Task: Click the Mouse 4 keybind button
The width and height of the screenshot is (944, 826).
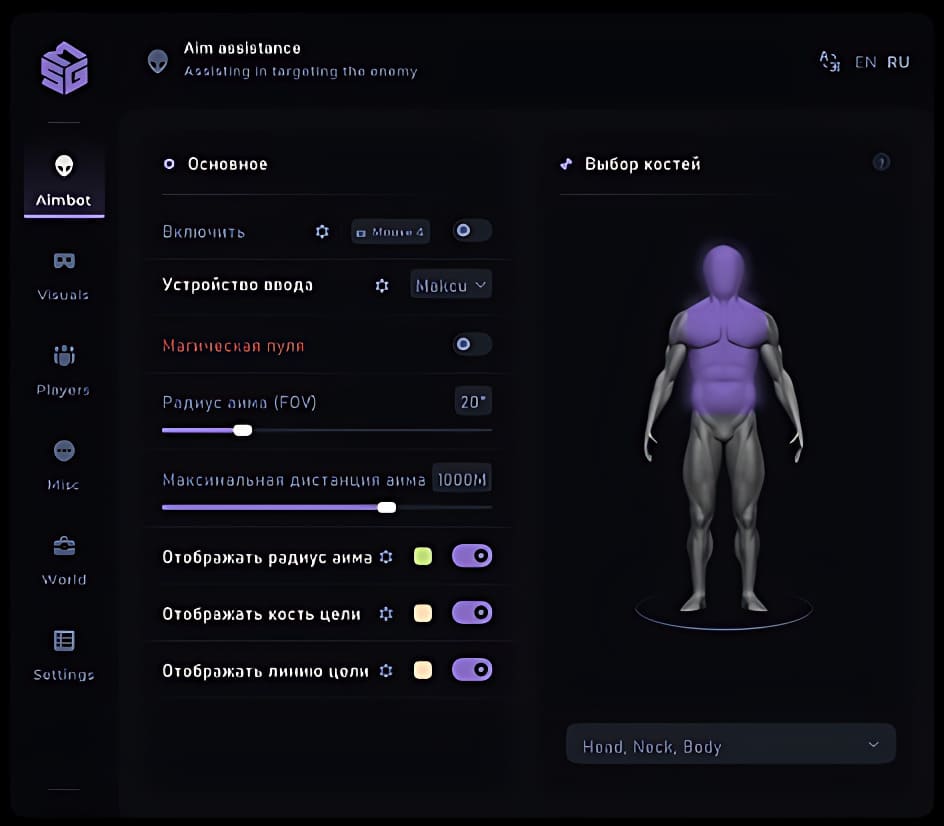Action: pos(390,232)
